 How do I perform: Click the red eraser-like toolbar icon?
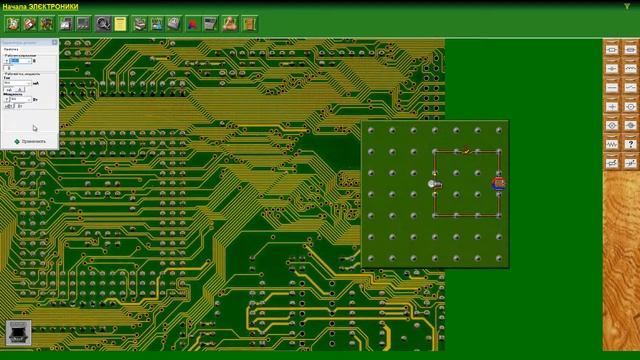coord(29,24)
